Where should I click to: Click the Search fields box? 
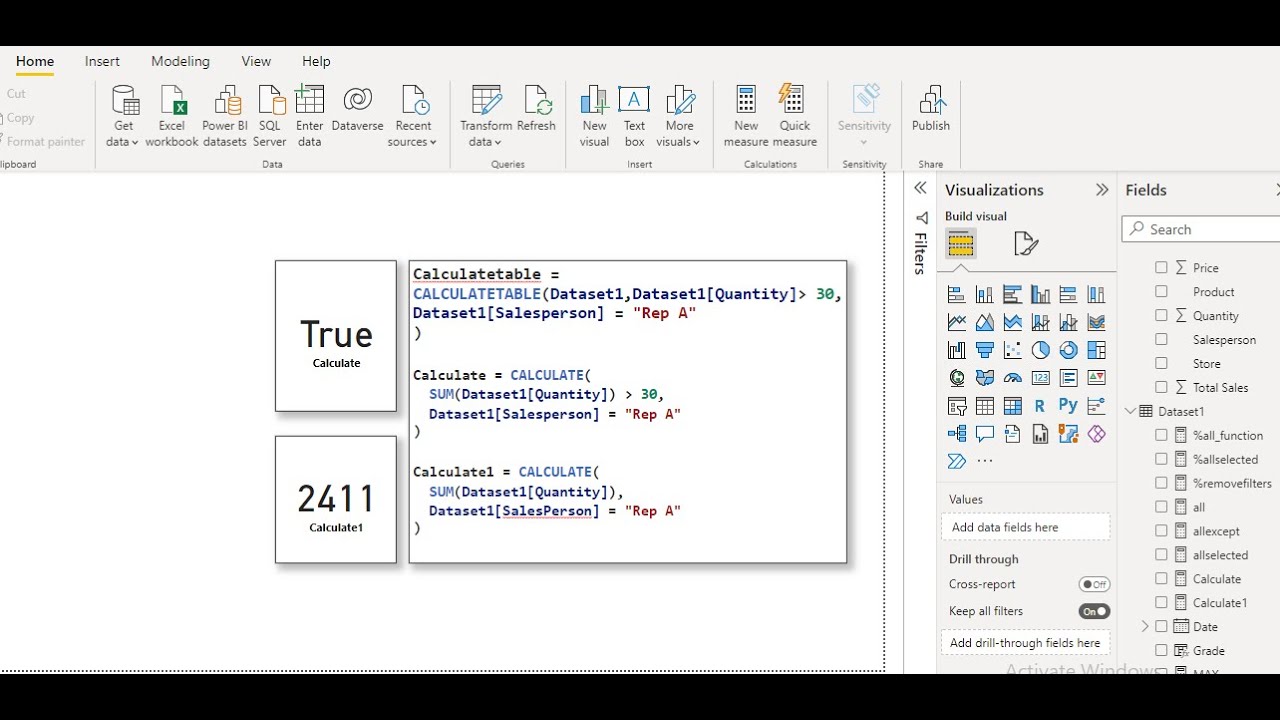(1200, 230)
